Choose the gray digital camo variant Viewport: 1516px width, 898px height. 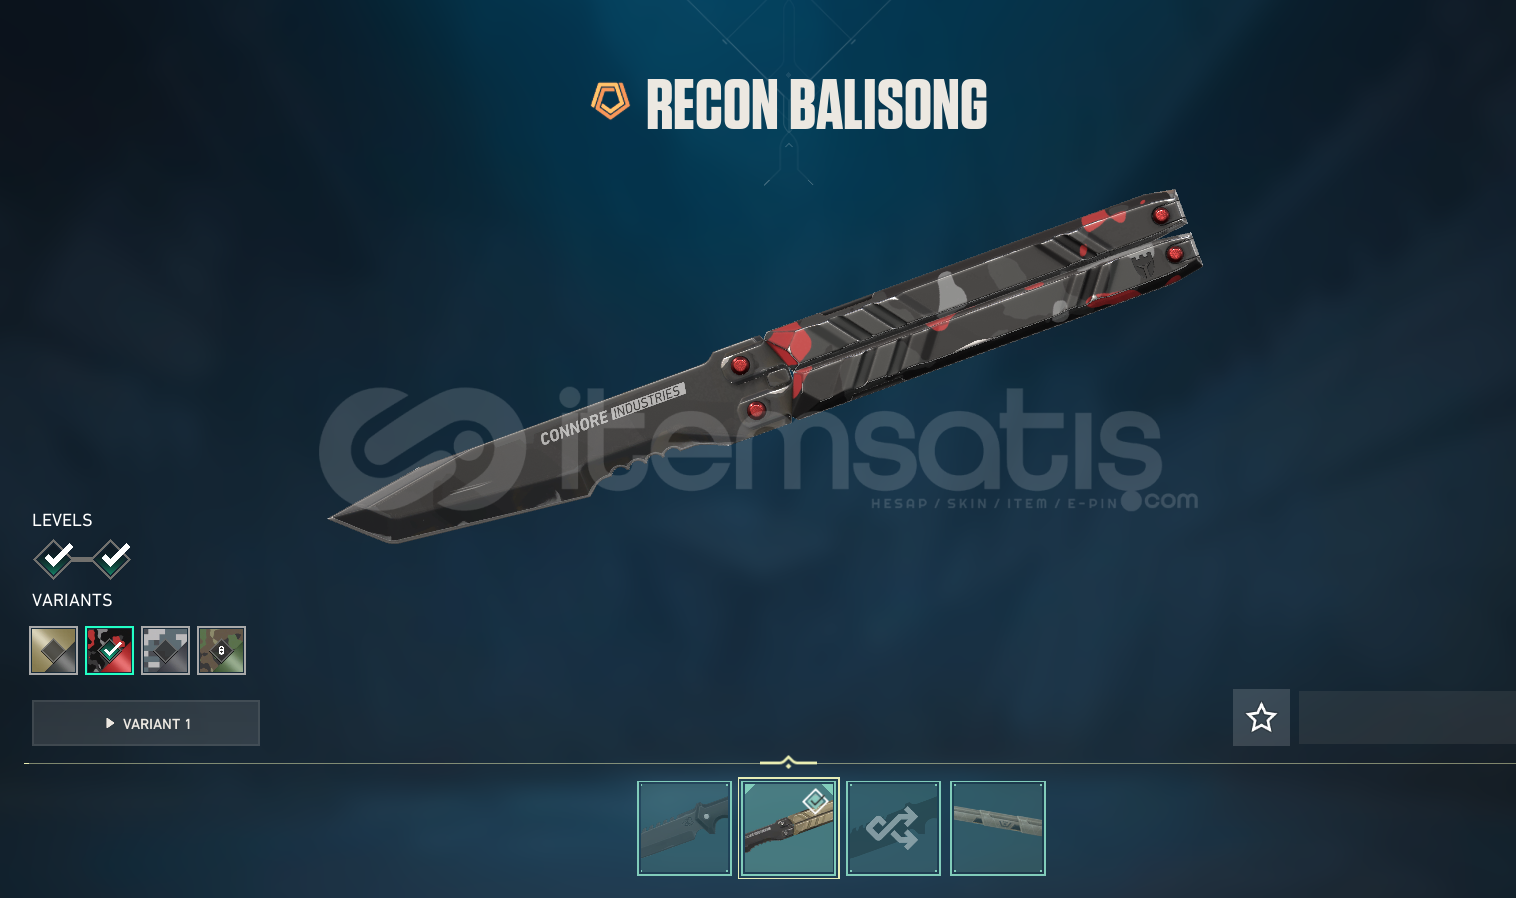tap(166, 651)
